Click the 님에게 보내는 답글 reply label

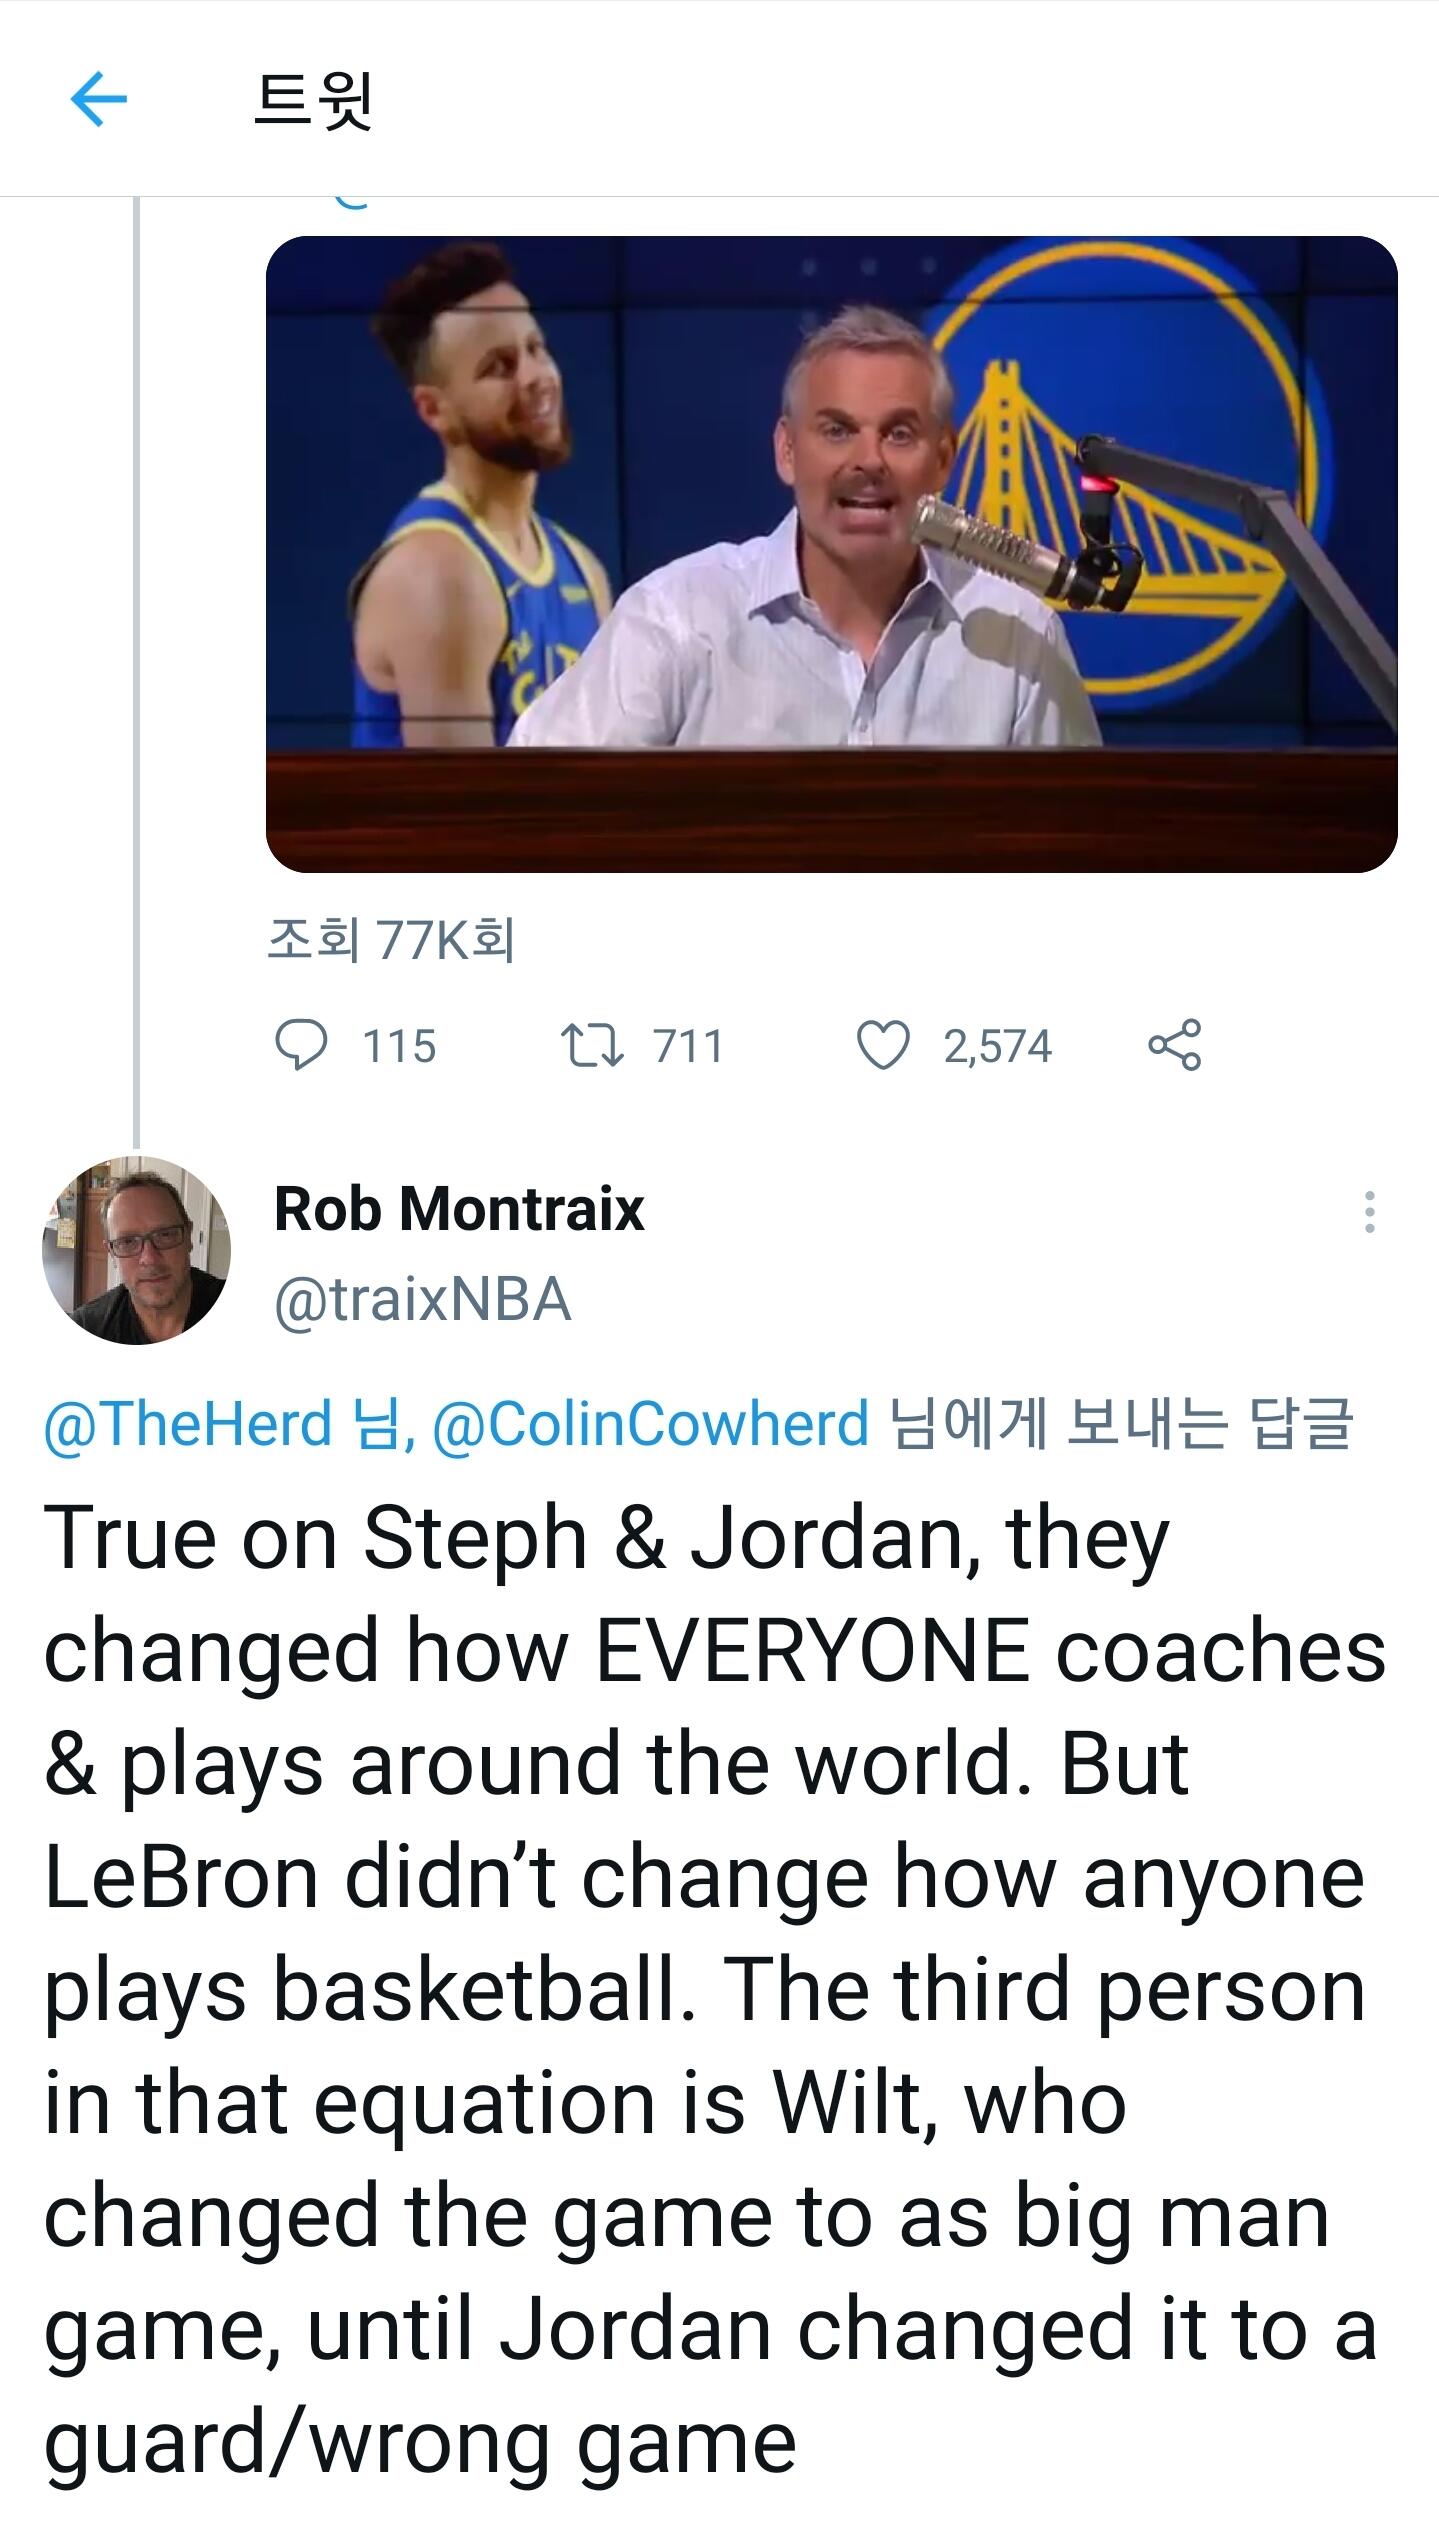click(1120, 1424)
